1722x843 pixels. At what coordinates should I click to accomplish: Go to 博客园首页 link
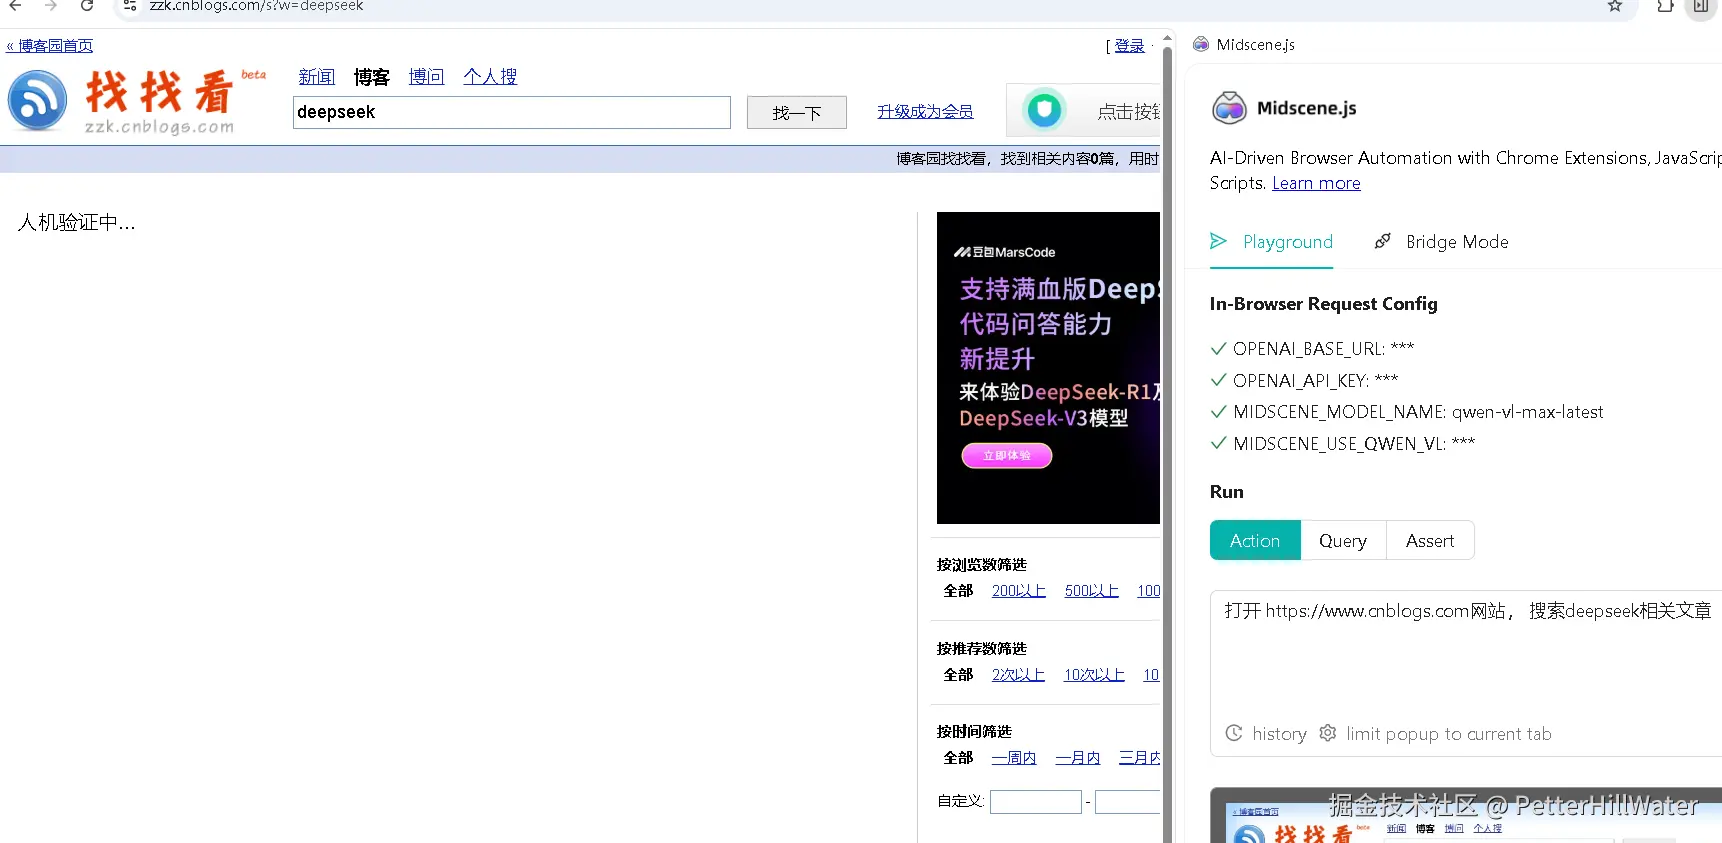coord(50,46)
